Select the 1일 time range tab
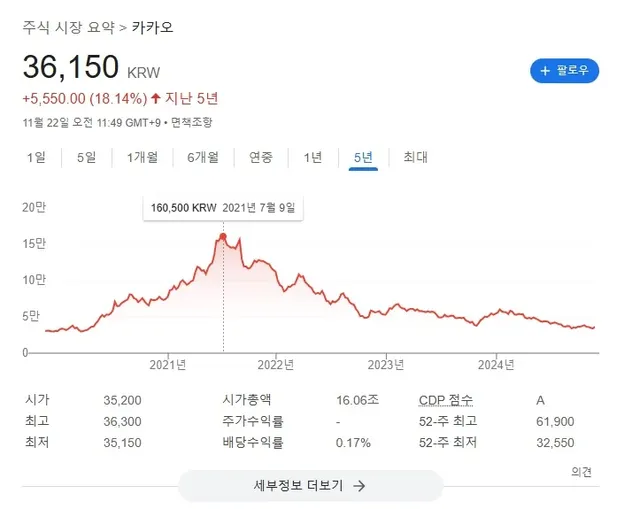 point(36,157)
